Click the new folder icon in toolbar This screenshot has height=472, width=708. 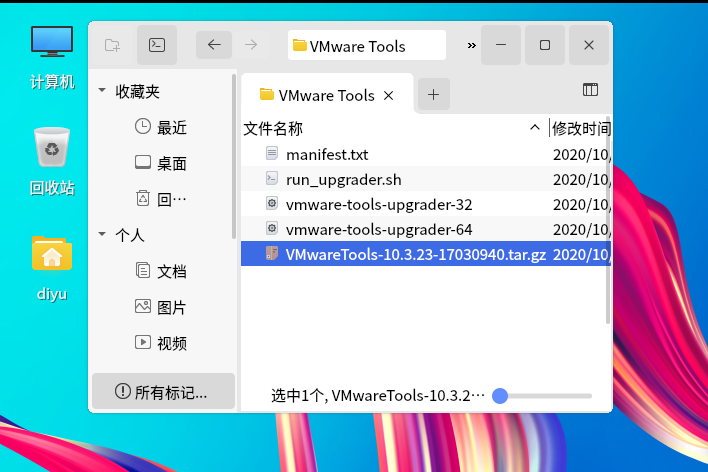point(112,45)
